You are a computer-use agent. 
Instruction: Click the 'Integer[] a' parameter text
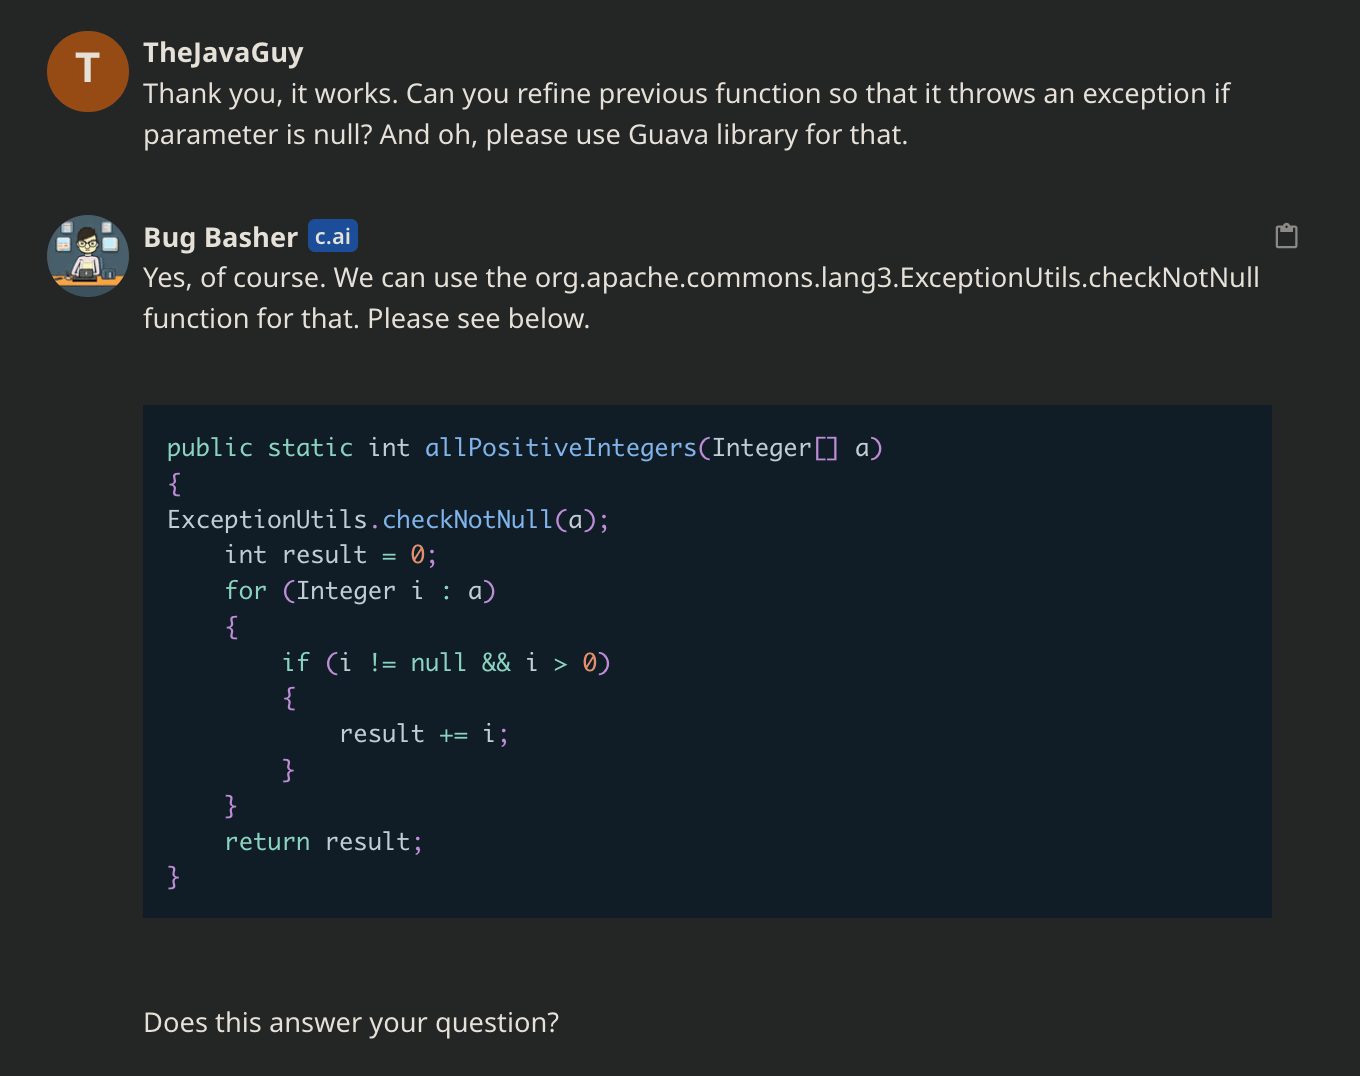coord(791,447)
